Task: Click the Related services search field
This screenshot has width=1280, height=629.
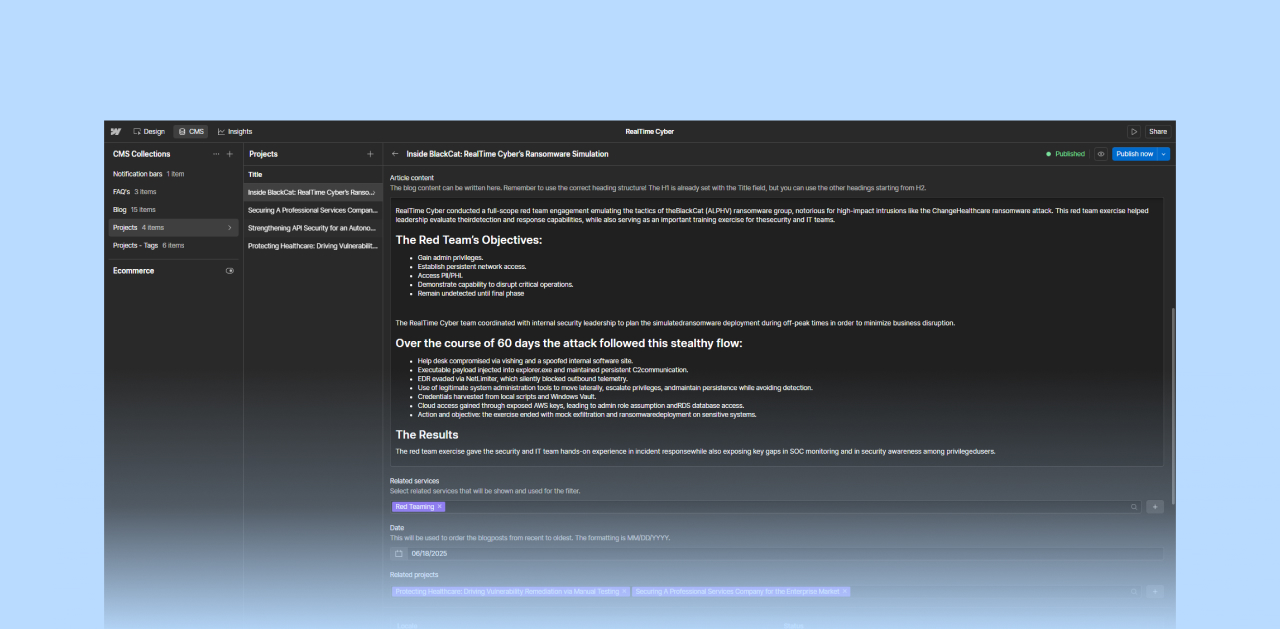Action: 765,507
